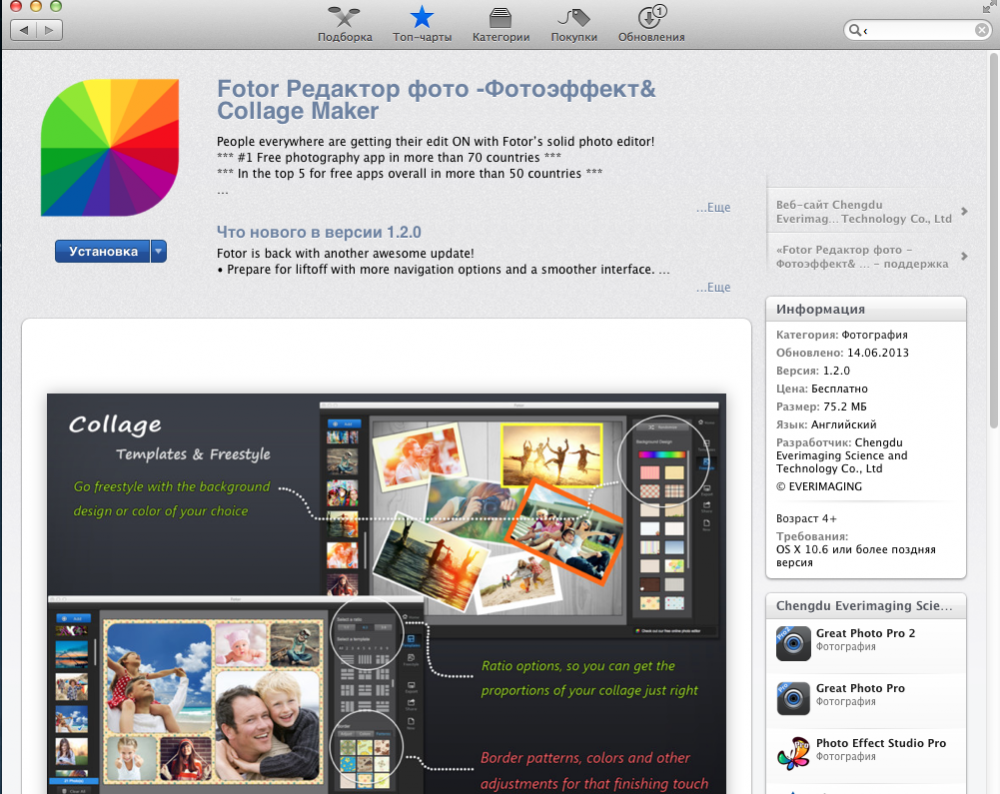This screenshot has width=1000, height=794.
Task: Open Обновления tab with badge
Action: [x=651, y=24]
